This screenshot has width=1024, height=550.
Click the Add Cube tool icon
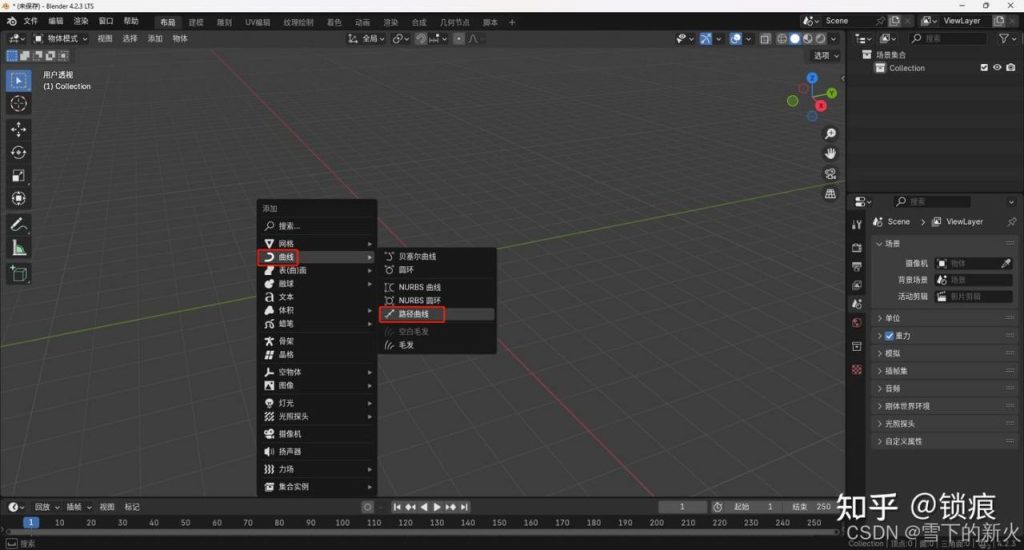coord(19,273)
